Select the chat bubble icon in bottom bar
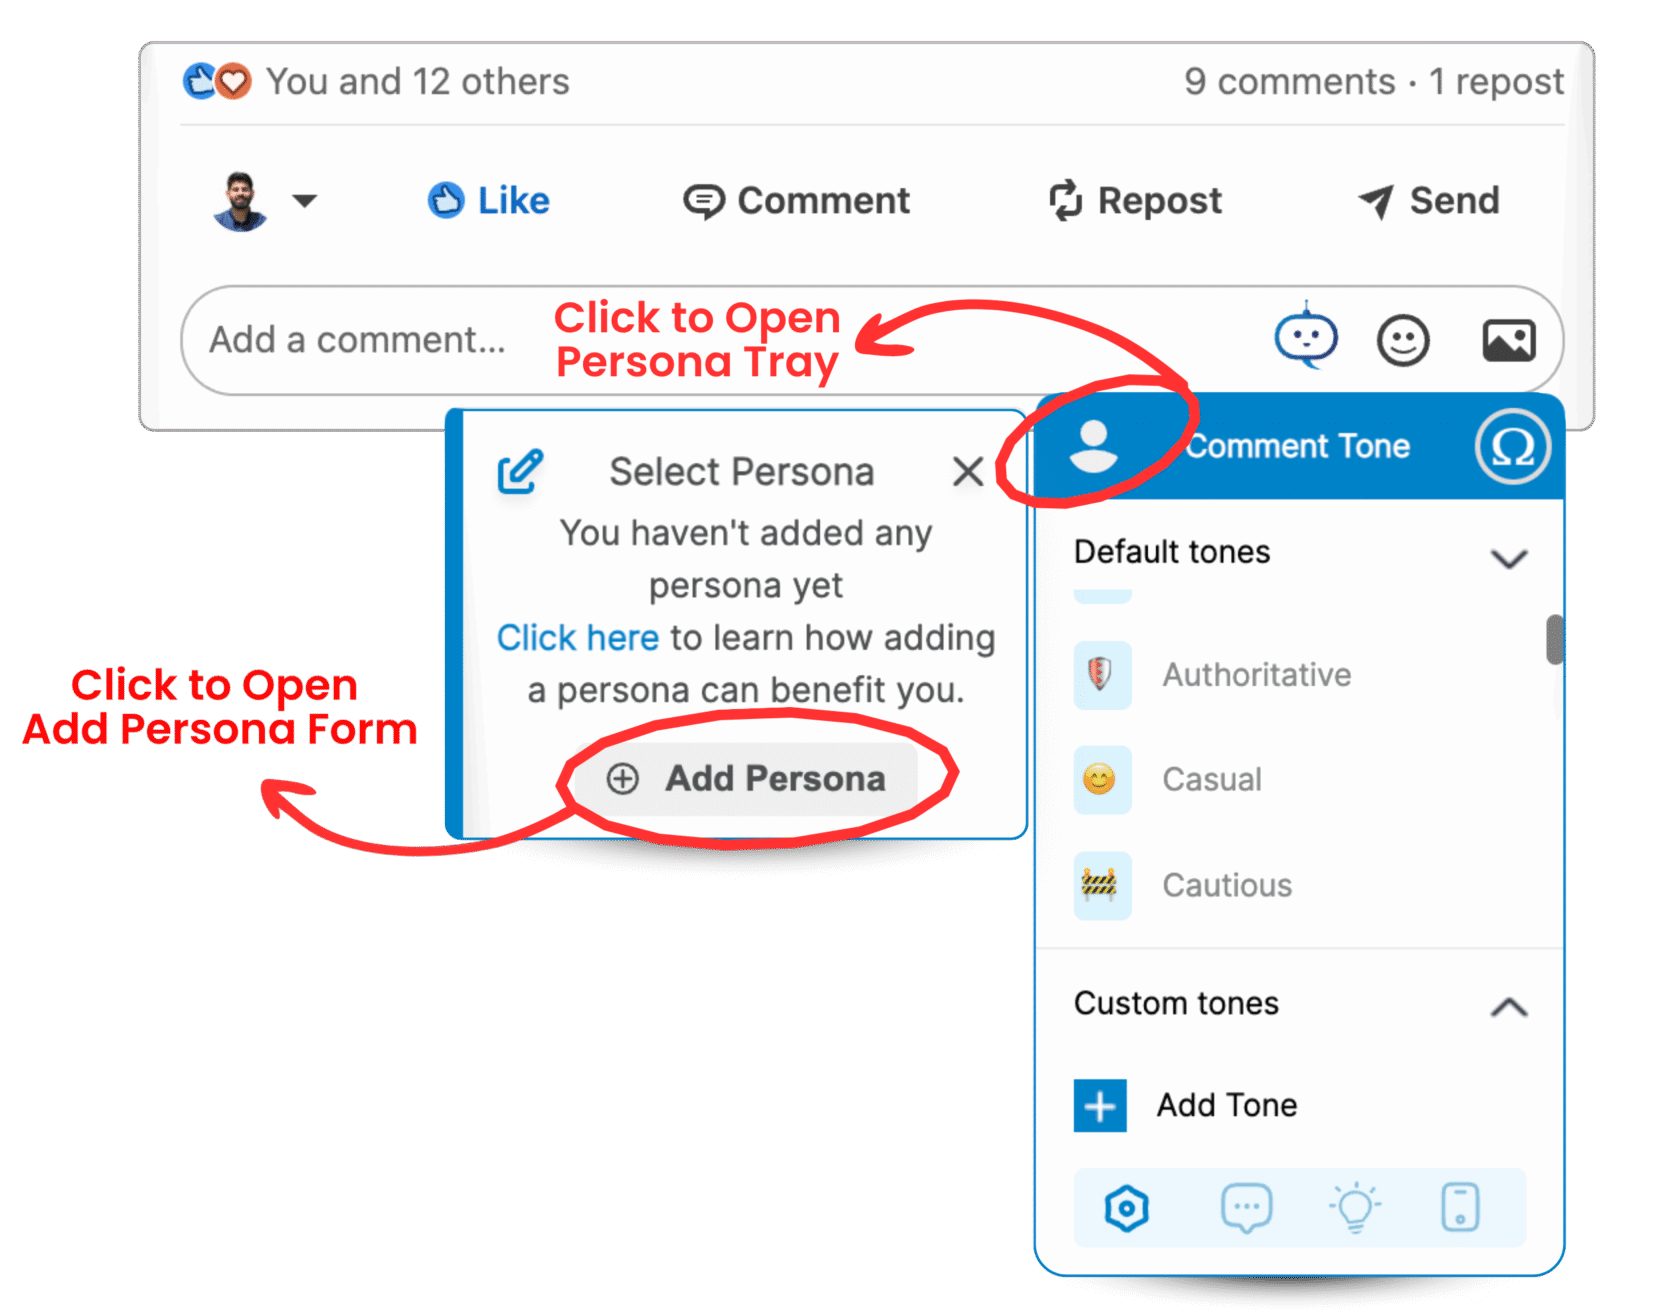 click(1246, 1208)
